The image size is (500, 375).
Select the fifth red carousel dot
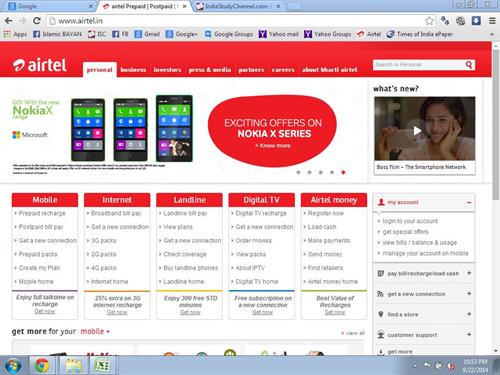(x=343, y=172)
